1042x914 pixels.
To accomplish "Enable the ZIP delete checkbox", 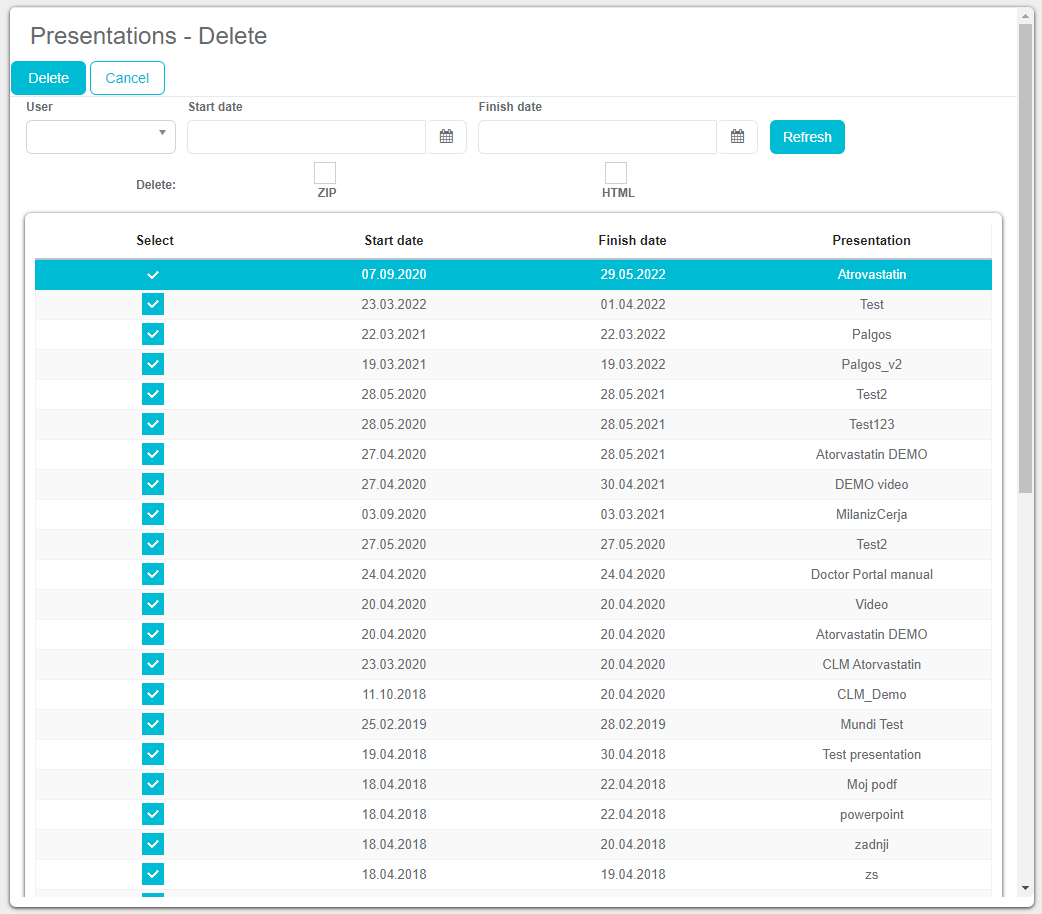I will click(325, 173).
